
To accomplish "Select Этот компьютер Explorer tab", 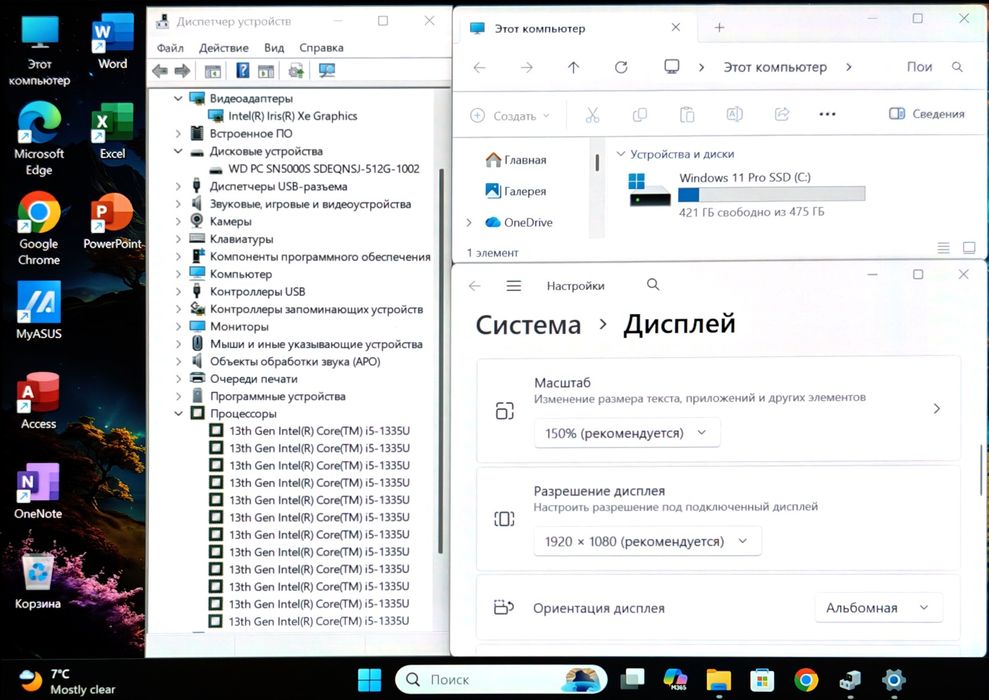I will [574, 28].
